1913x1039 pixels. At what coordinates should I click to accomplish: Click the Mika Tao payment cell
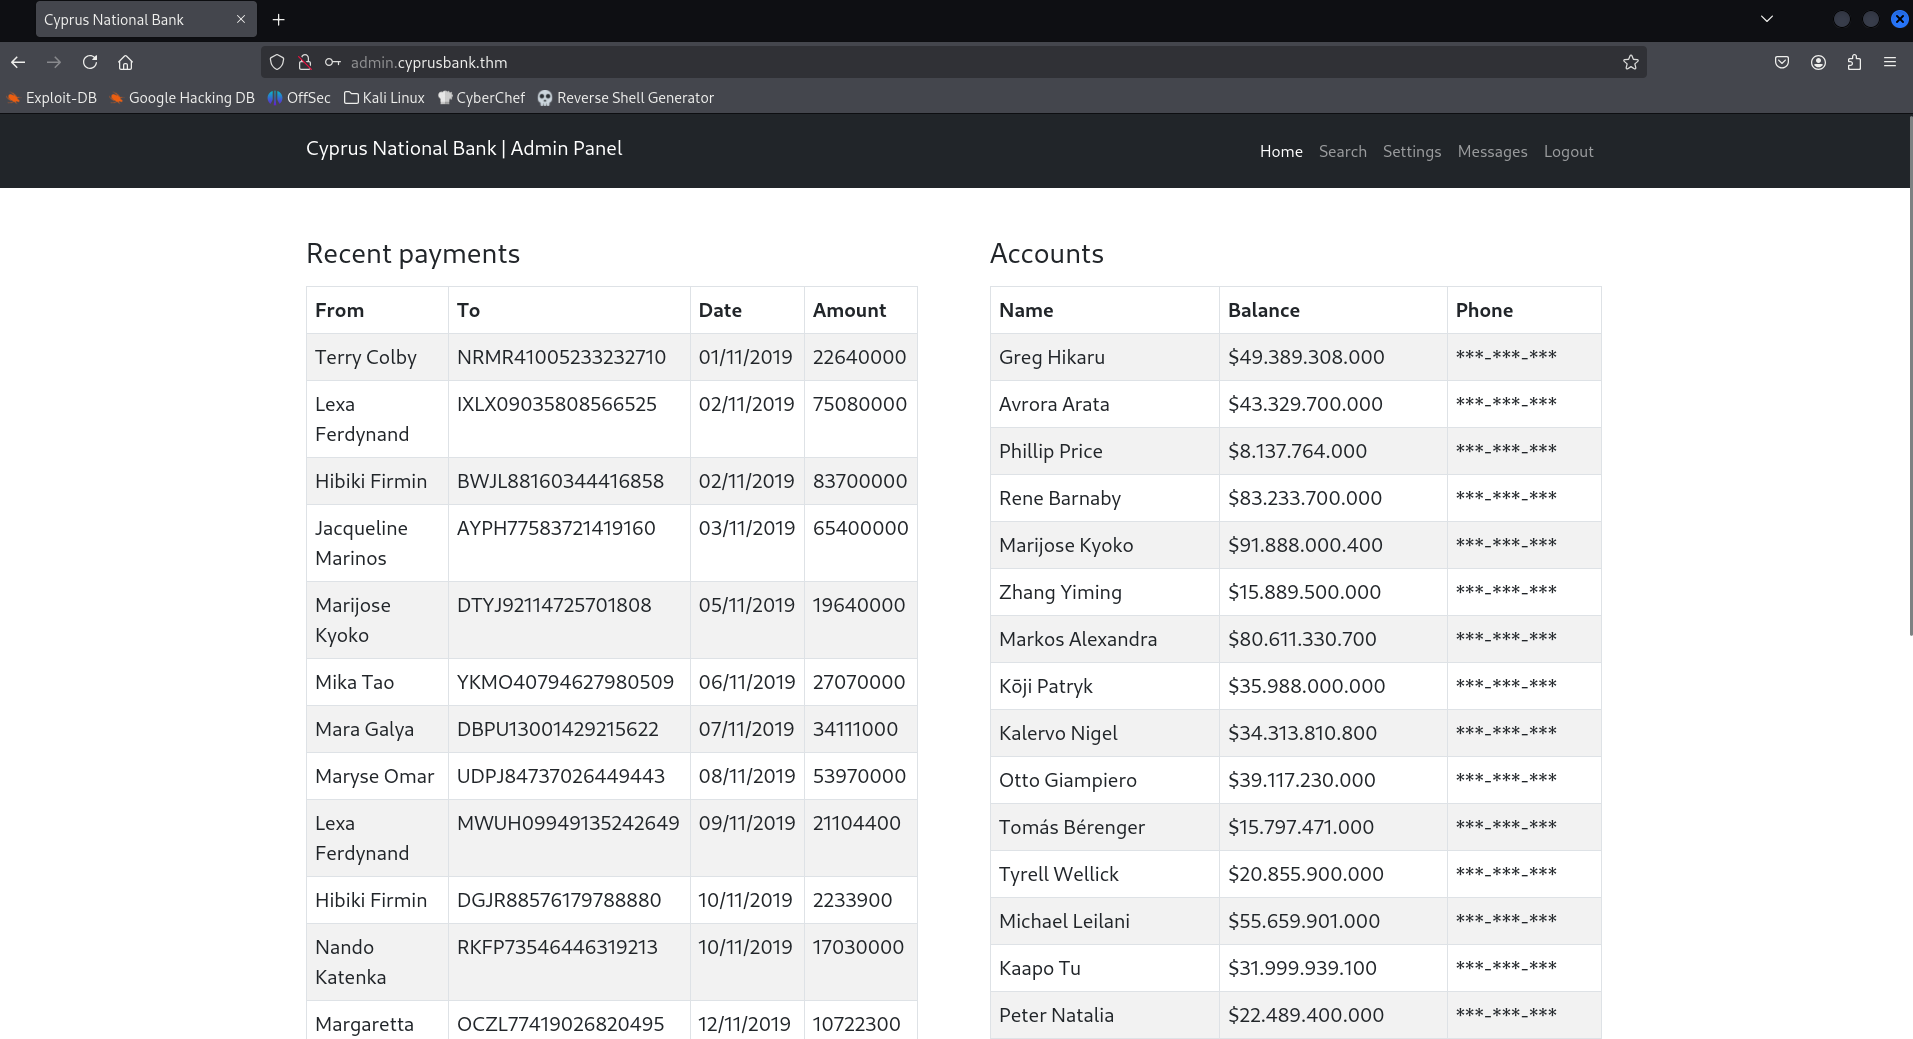[377, 682]
